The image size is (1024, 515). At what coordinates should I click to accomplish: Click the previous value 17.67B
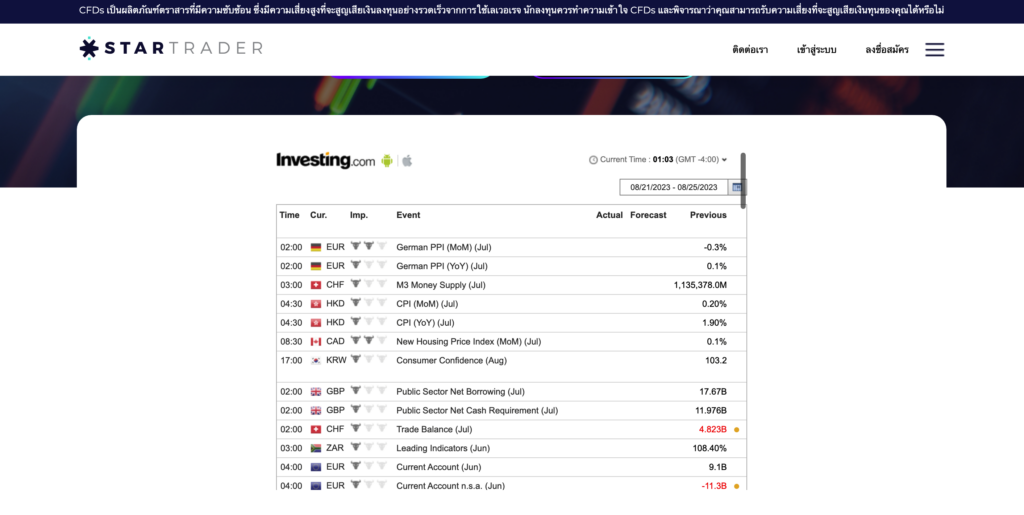click(x=713, y=392)
